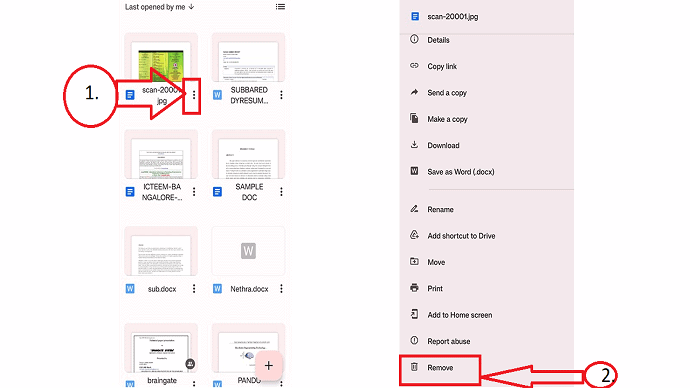Screen dimensions: 690x388
Task: Click the share arrow icon next to Send a copy
Action: [x=414, y=92]
